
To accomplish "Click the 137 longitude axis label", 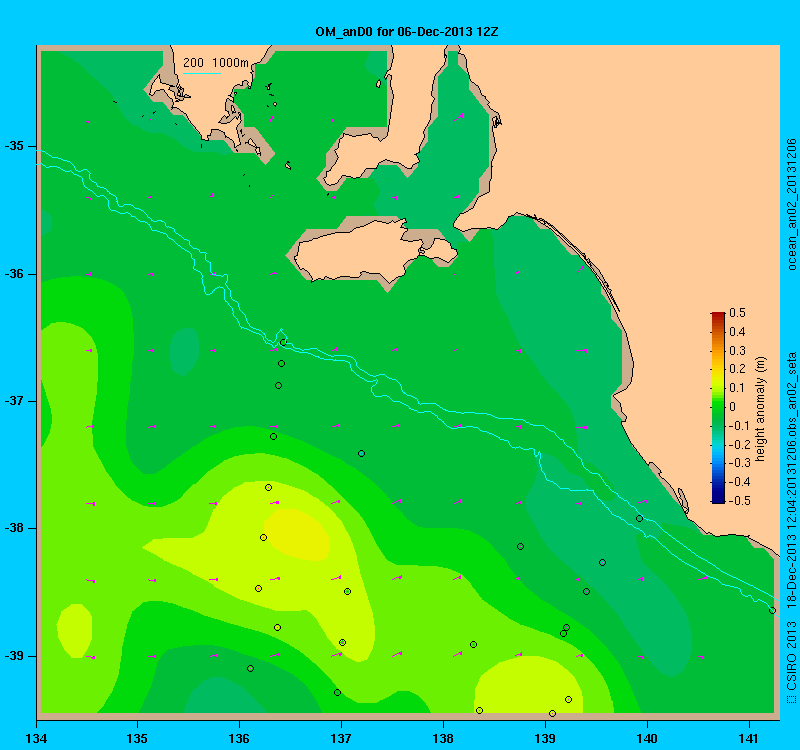I will [x=341, y=739].
